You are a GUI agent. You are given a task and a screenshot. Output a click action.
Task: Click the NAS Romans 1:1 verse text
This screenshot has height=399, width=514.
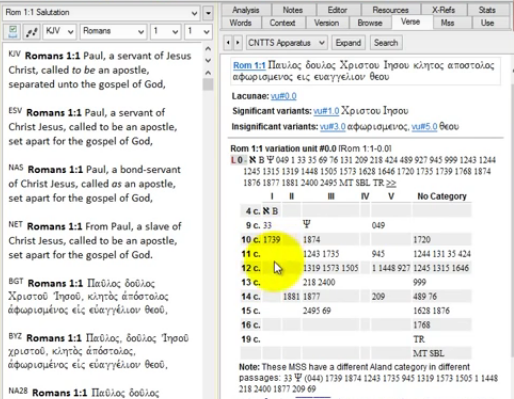(x=95, y=184)
